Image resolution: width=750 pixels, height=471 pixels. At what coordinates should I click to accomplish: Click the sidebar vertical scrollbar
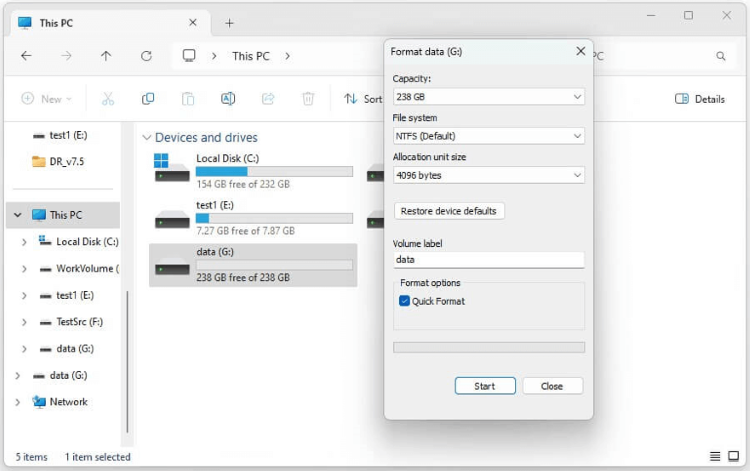tap(127, 361)
